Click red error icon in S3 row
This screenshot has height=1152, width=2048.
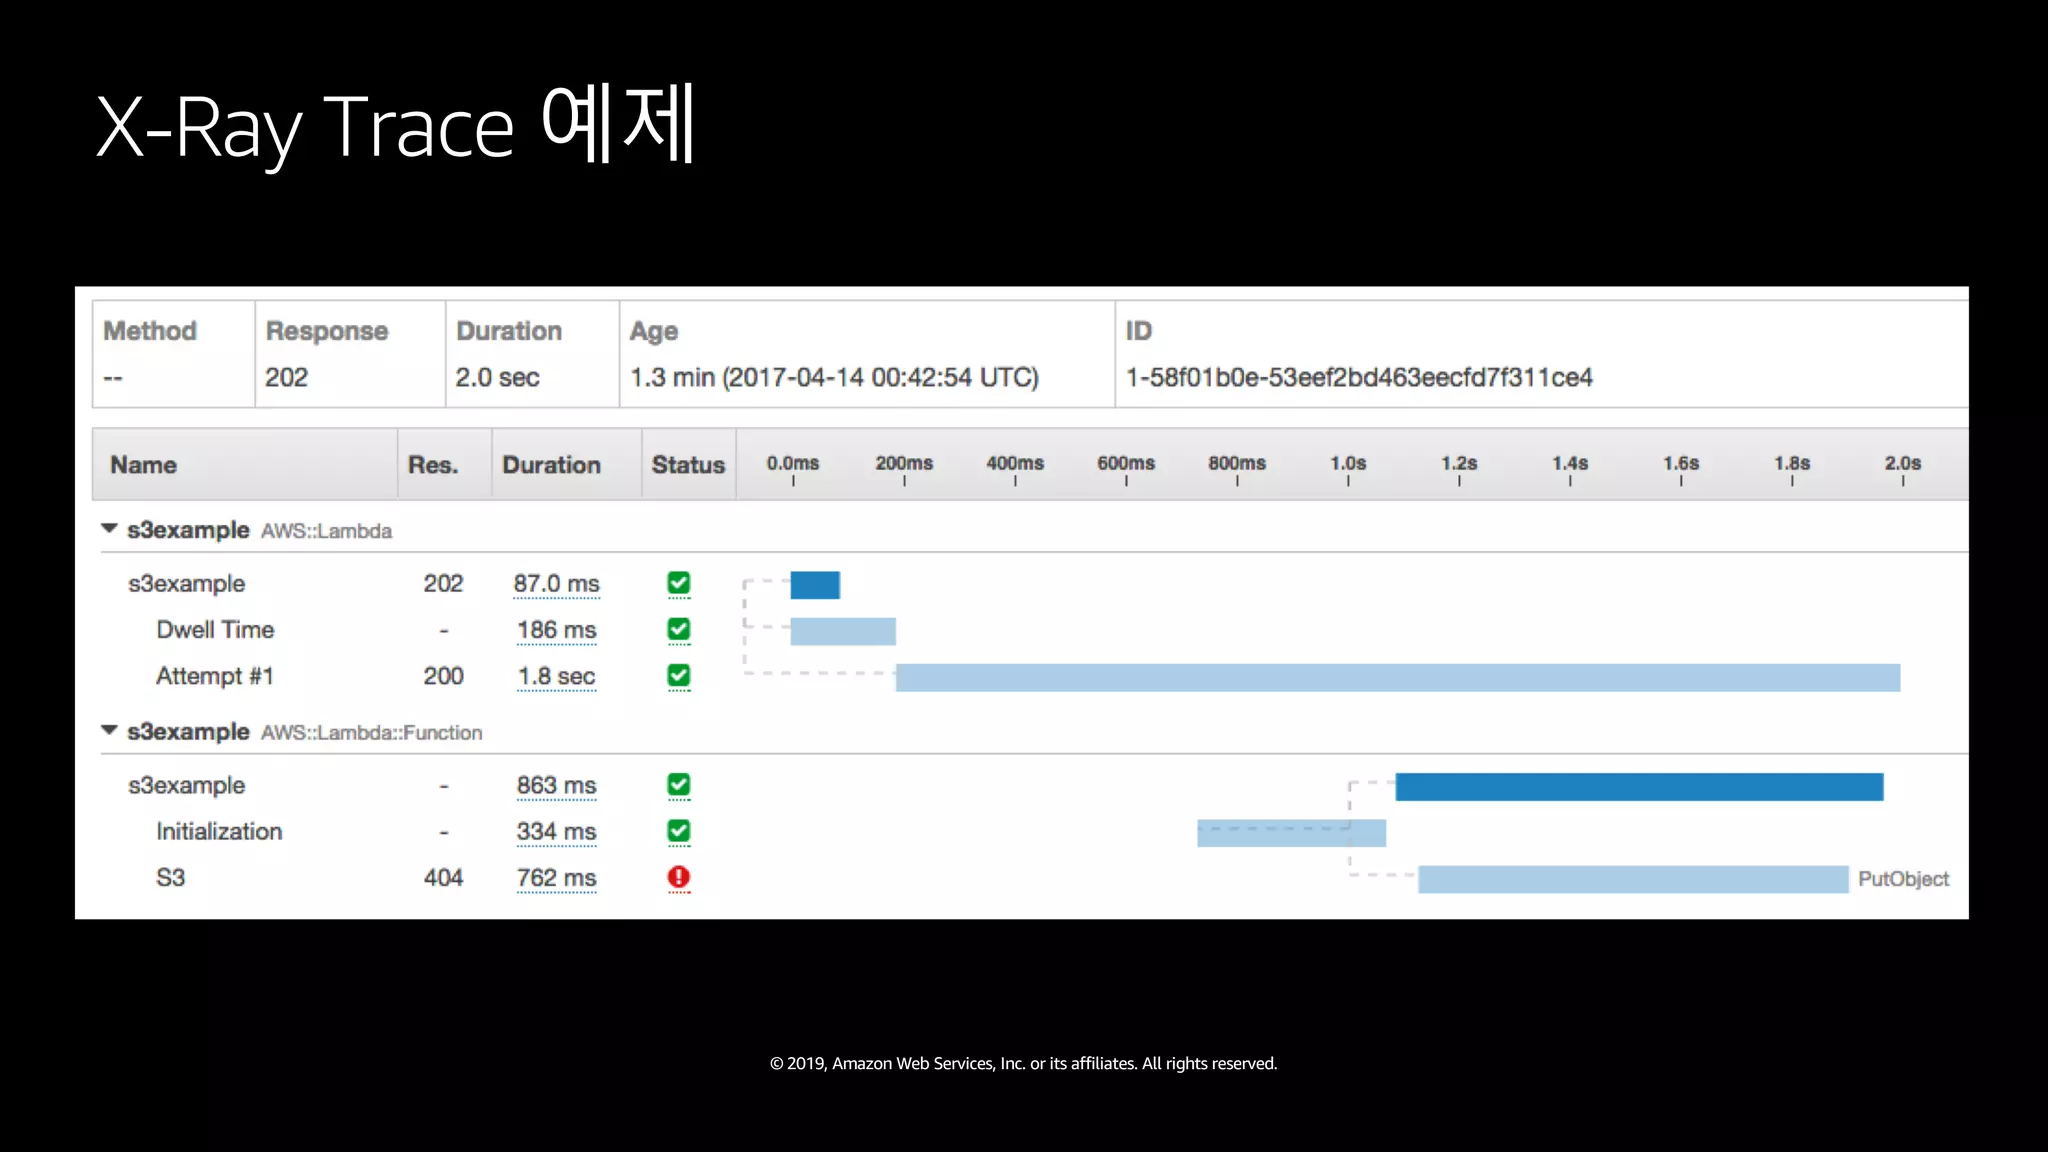pos(679,877)
